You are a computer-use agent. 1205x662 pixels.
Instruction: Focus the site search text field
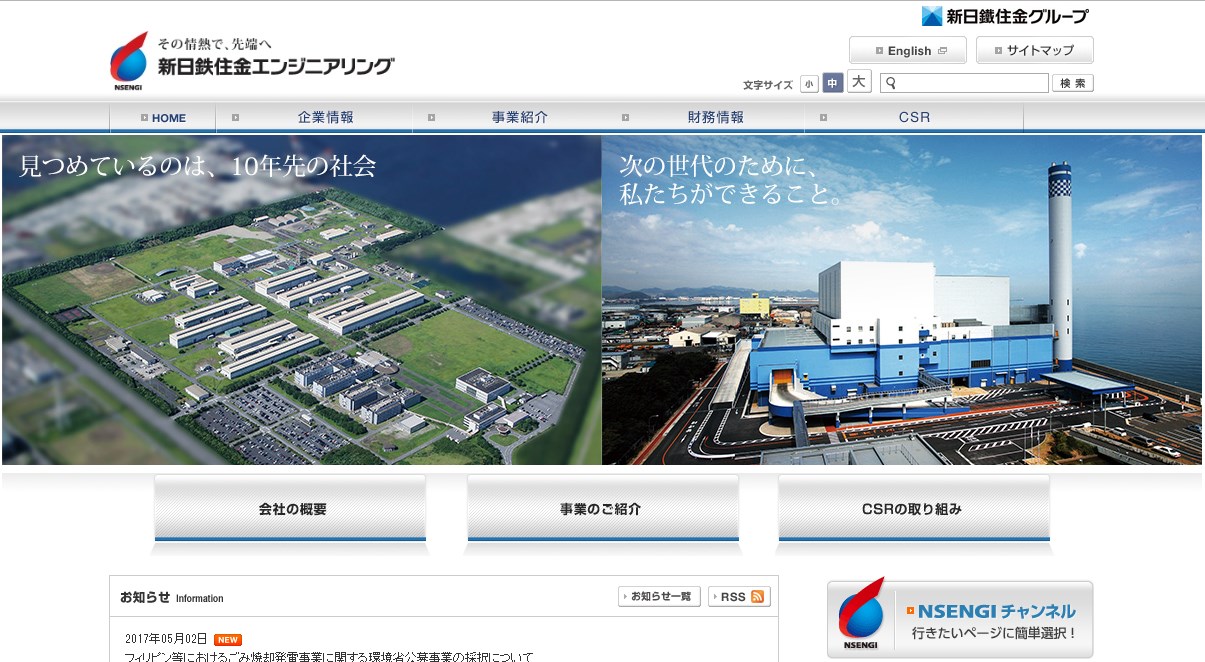(964, 83)
